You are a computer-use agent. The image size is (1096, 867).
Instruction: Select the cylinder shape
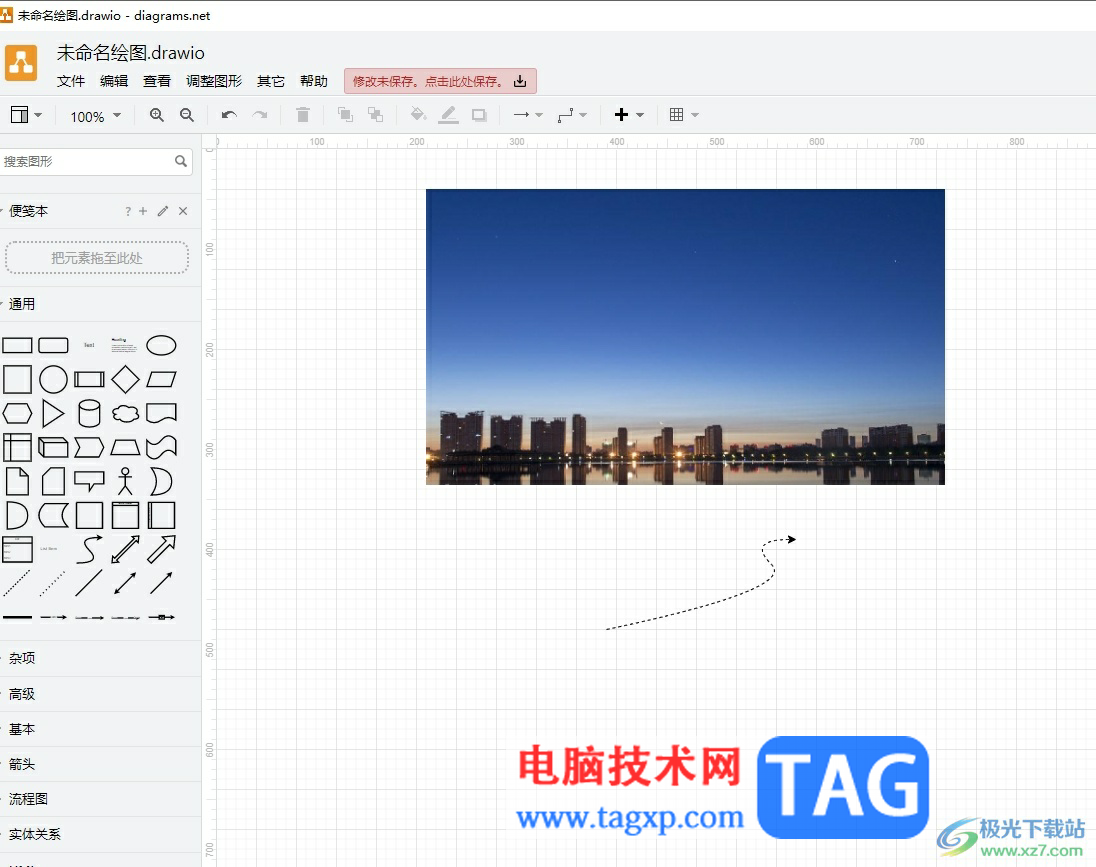point(89,413)
